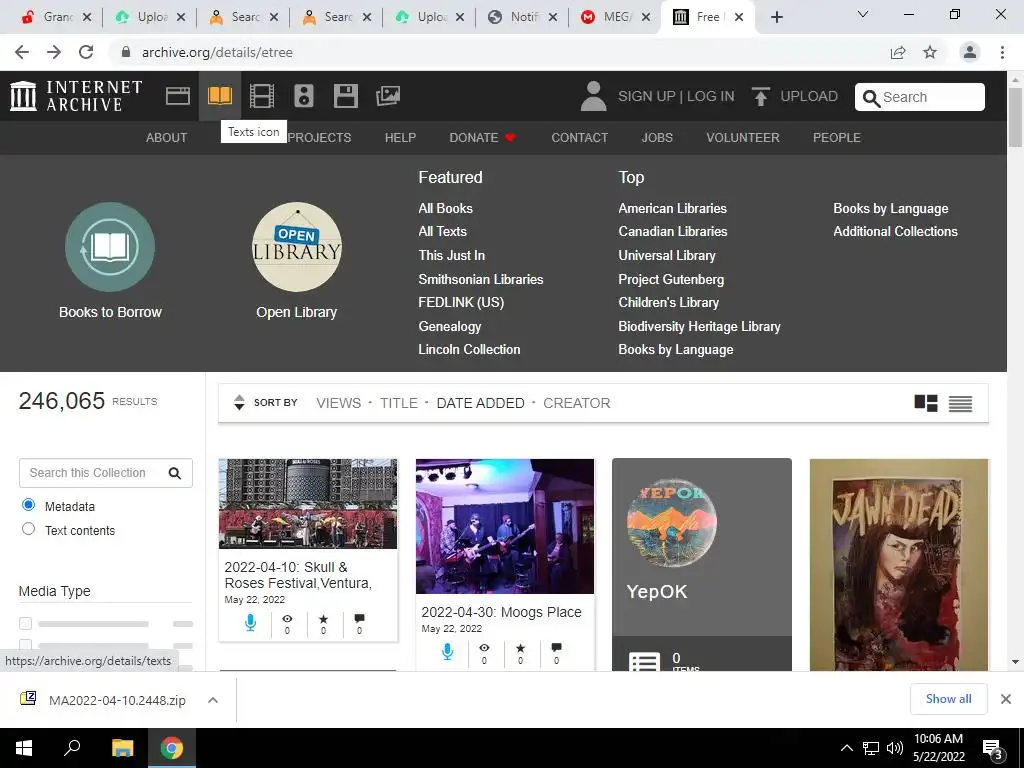
Task: Open the Chrome profile icon
Action: coord(970,52)
